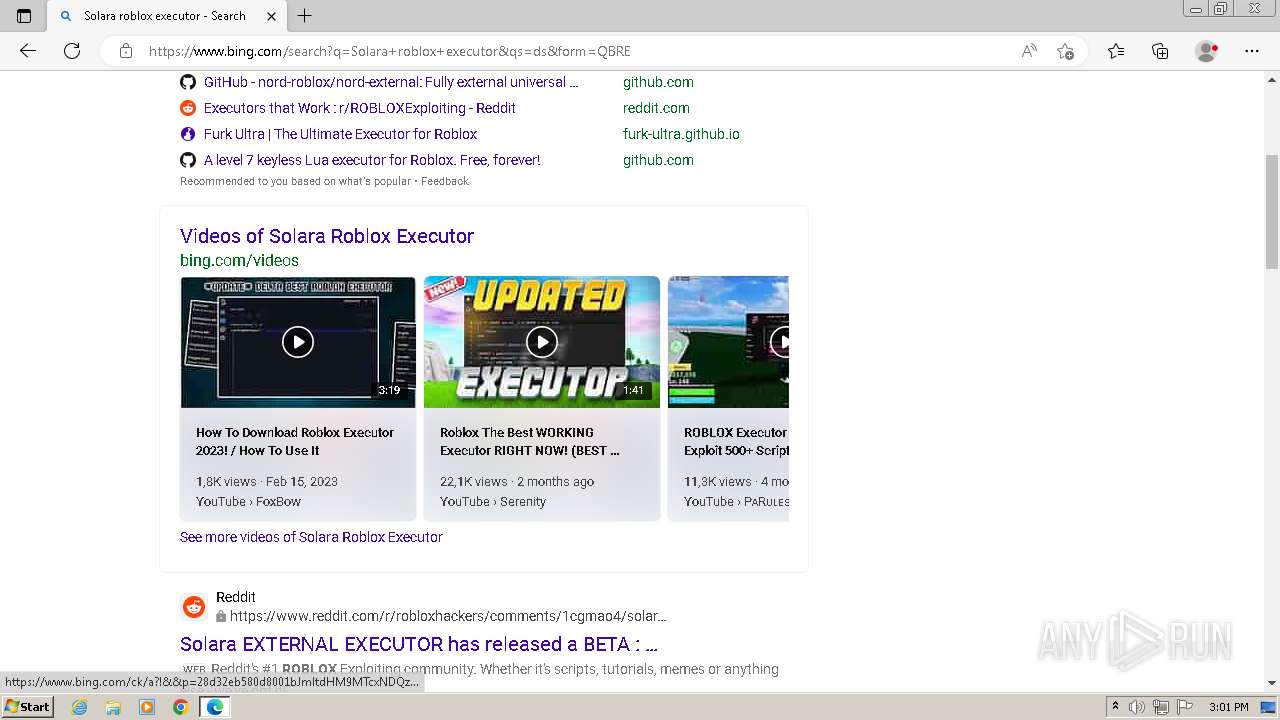Click system clock 3:01 PM
Screen dimensions: 1280x720
[x=1228, y=707]
